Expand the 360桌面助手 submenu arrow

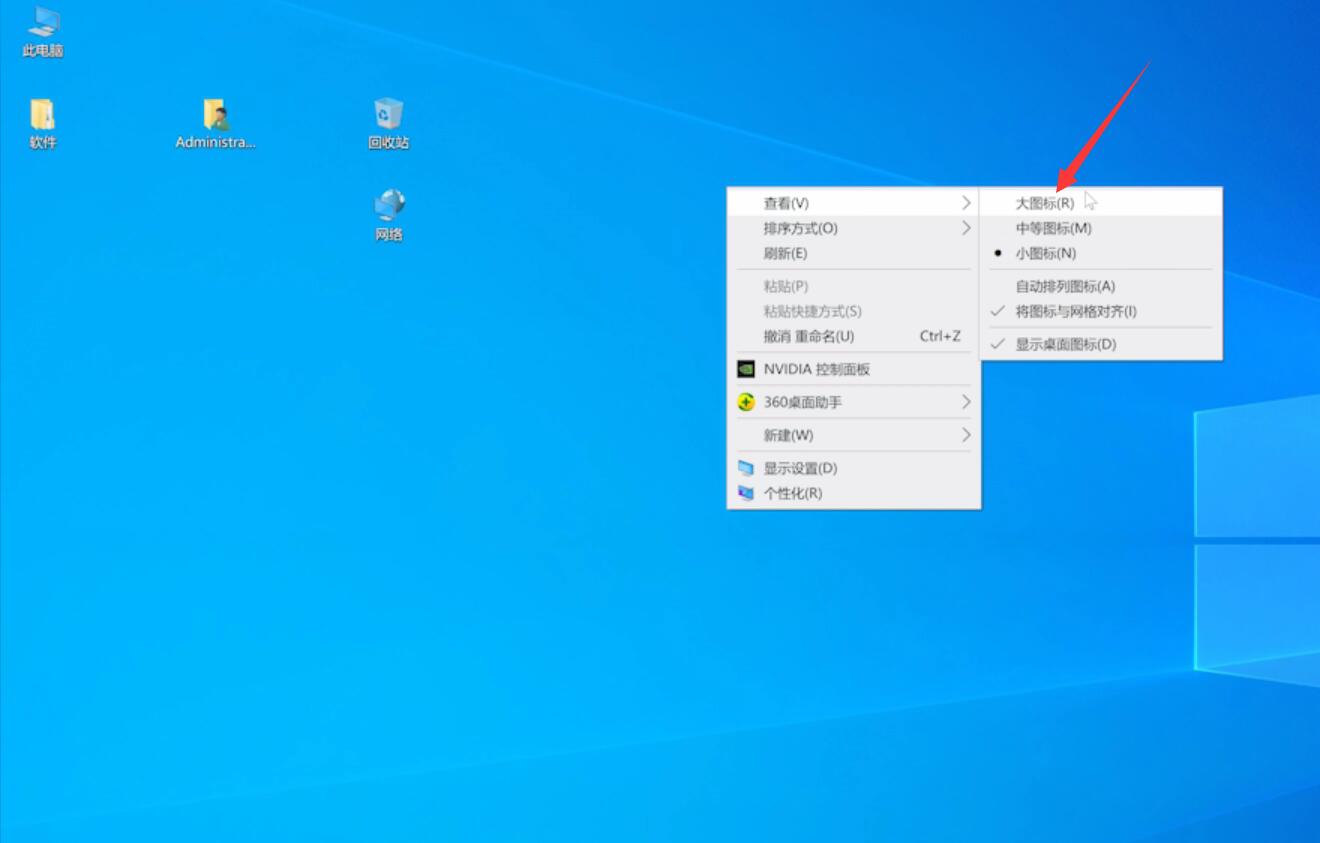pos(966,402)
